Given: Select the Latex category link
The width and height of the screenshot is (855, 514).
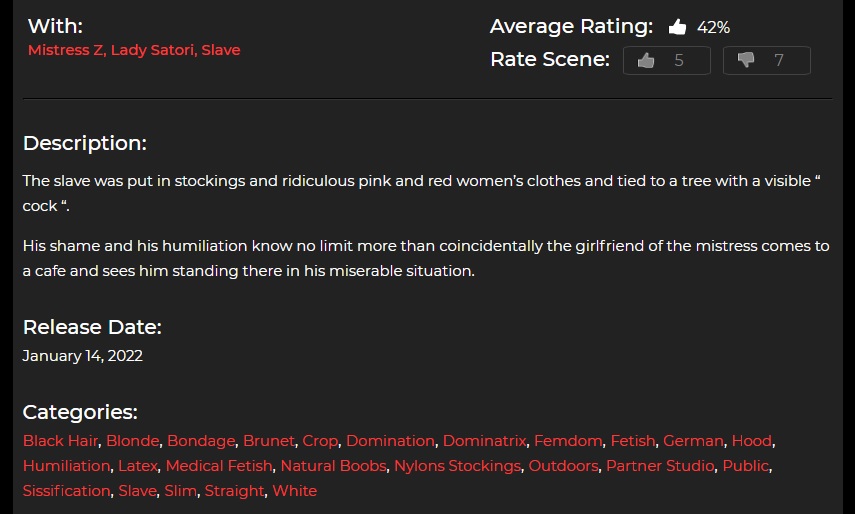Looking at the screenshot, I should click(x=137, y=465).
